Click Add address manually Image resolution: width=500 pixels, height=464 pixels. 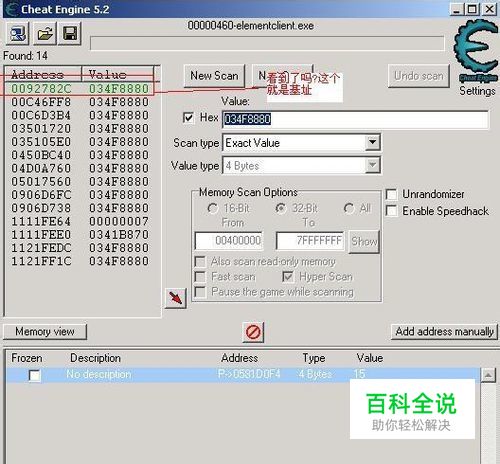pos(444,332)
